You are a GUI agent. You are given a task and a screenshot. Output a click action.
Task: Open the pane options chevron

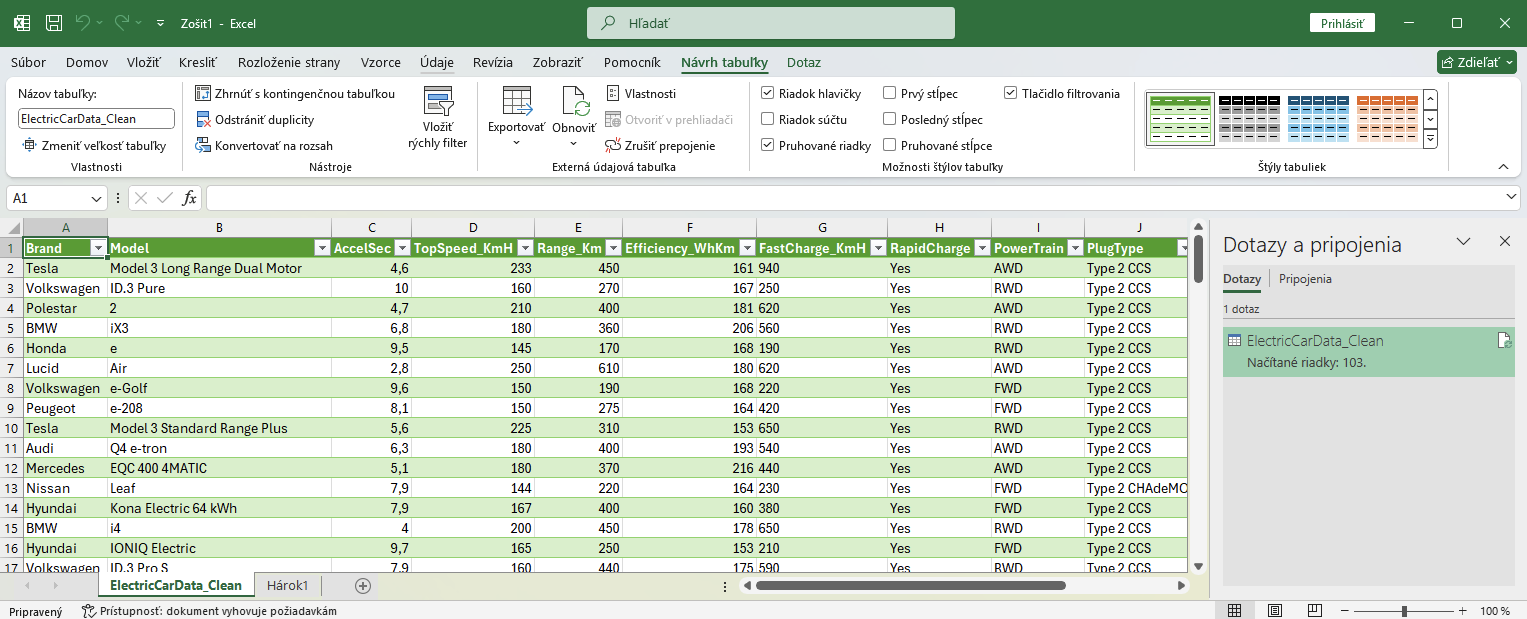coord(1463,241)
